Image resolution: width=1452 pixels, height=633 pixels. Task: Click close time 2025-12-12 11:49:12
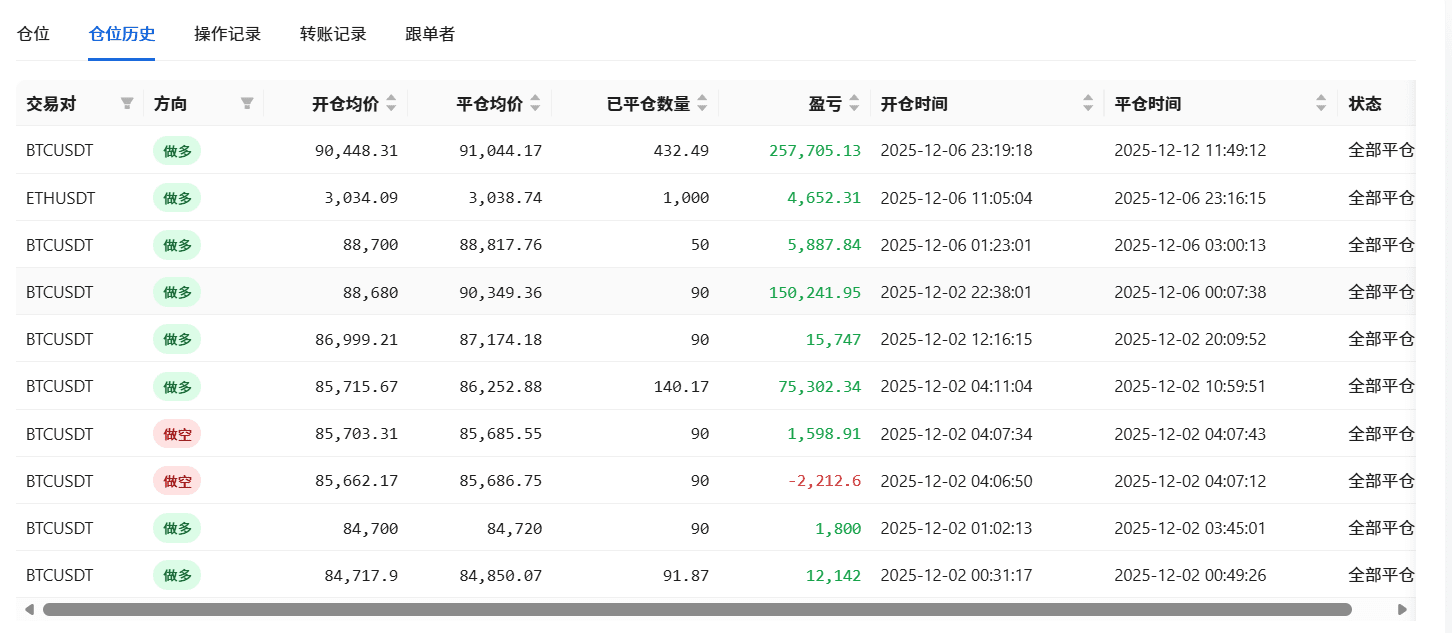click(x=1190, y=151)
